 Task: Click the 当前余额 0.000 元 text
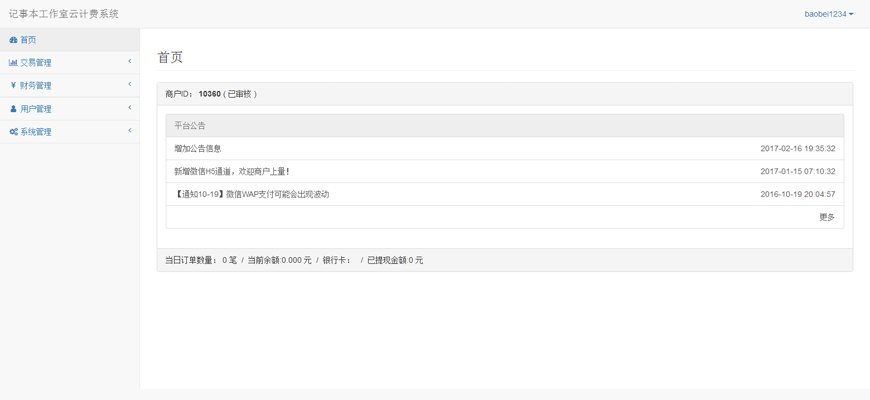point(280,260)
